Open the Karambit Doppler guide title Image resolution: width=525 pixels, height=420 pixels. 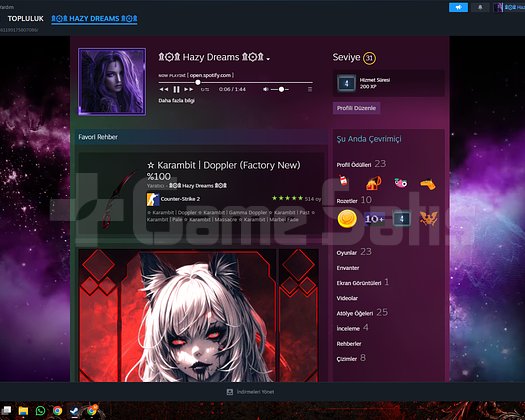tap(224, 170)
